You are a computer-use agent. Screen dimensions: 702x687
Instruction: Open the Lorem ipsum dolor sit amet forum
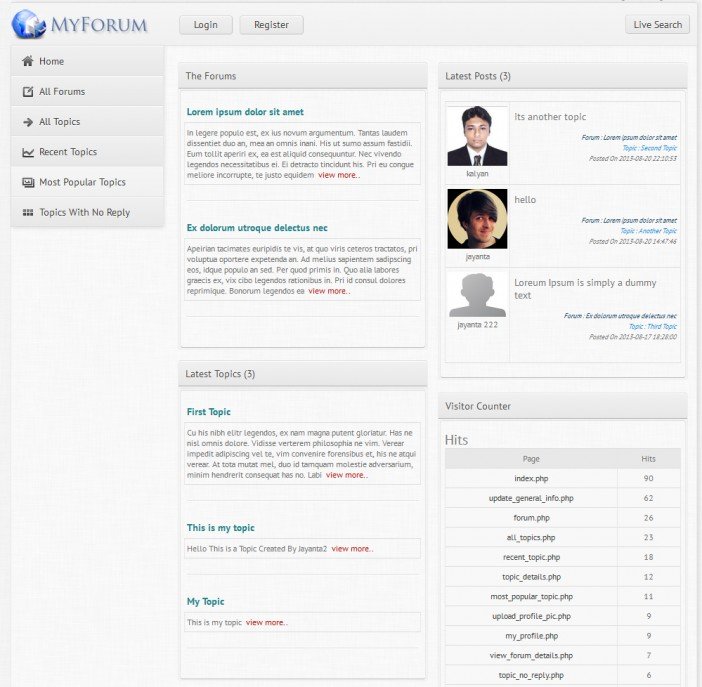point(245,112)
